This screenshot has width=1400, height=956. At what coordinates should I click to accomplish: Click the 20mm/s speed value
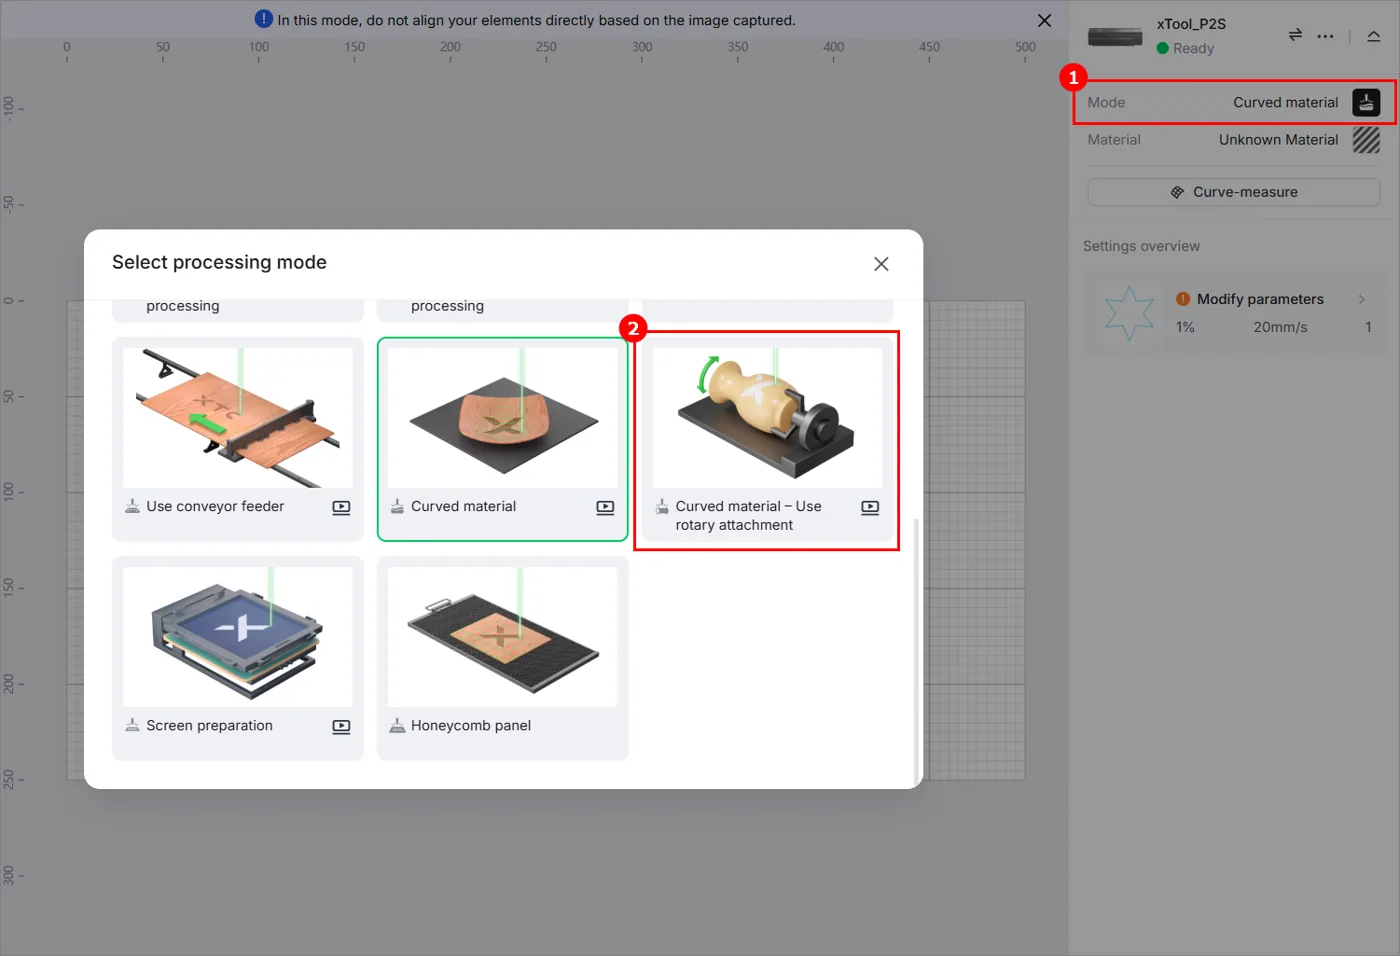pos(1280,327)
